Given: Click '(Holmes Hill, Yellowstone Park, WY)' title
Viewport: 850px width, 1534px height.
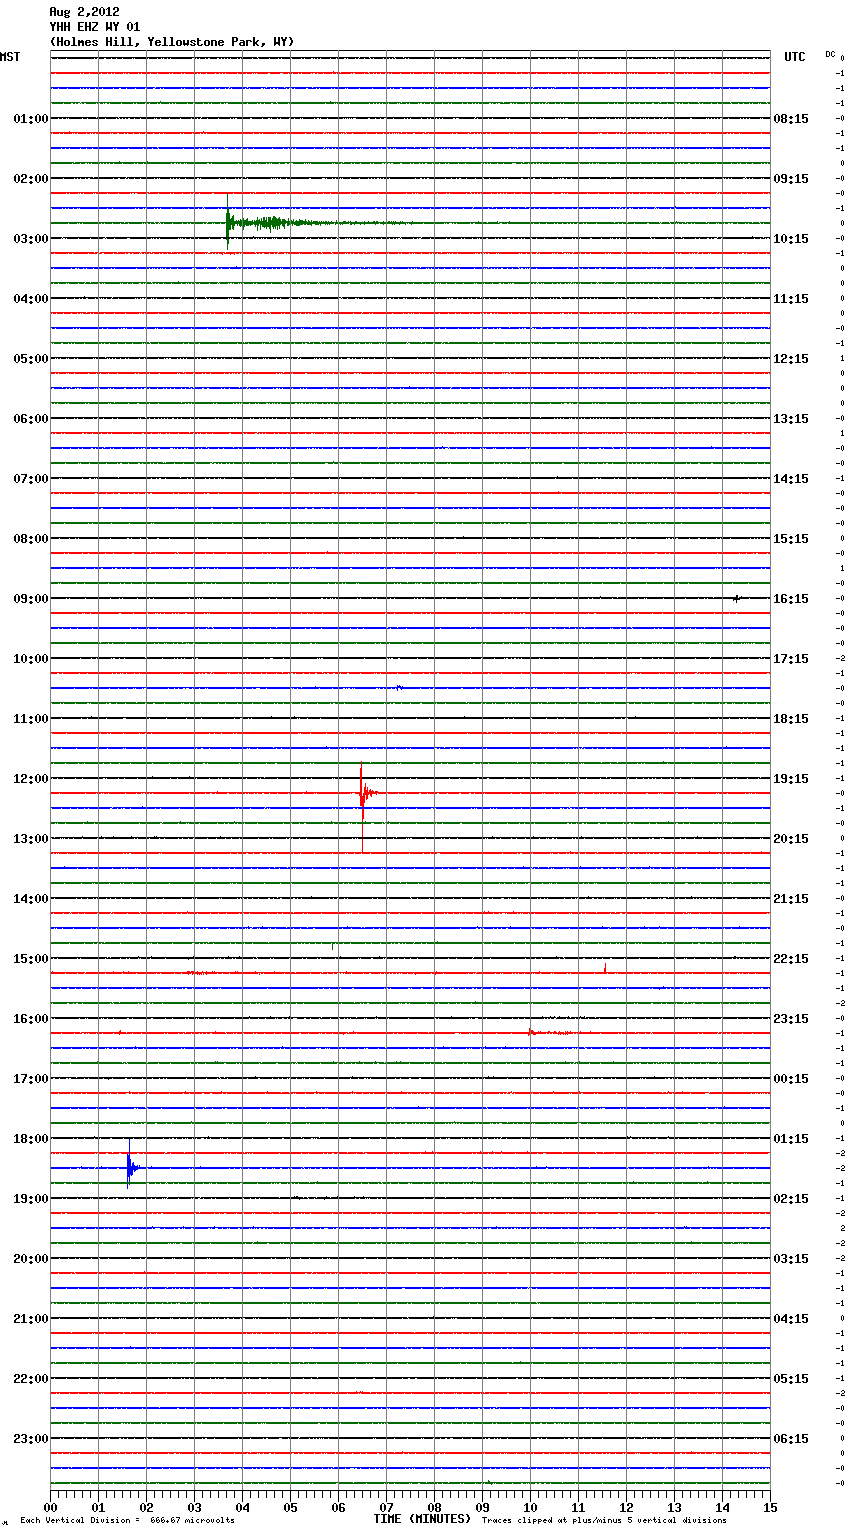Looking at the screenshot, I should point(172,42).
